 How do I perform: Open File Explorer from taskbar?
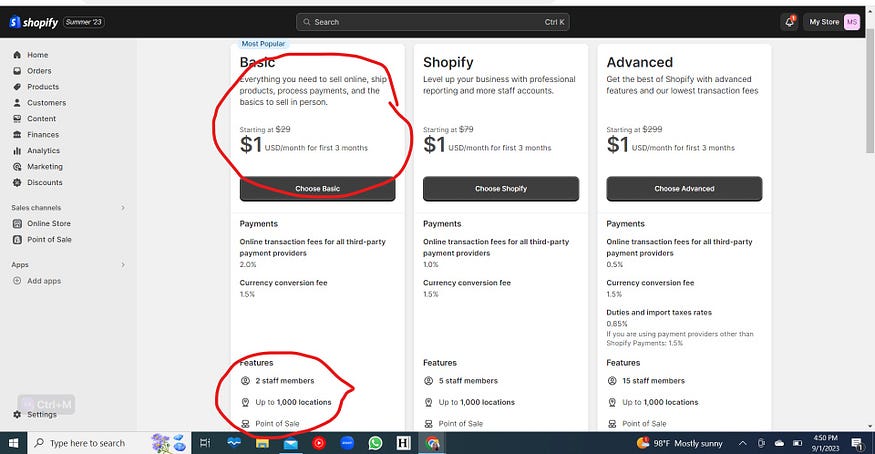tap(262, 443)
